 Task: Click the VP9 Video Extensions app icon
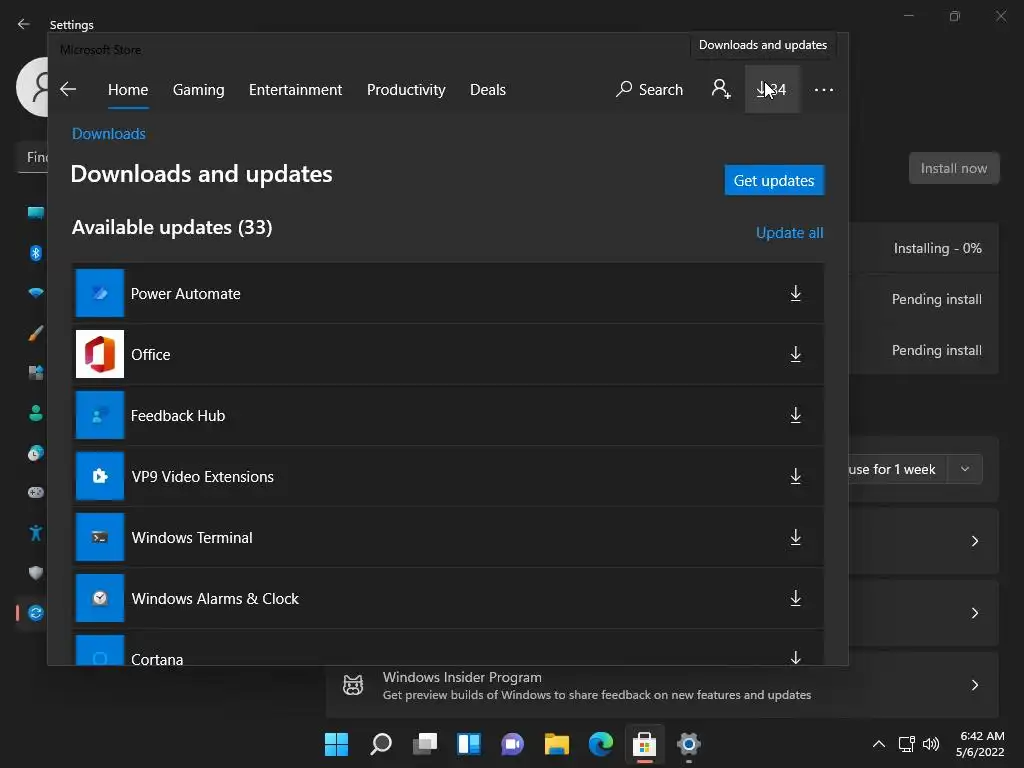(100, 476)
